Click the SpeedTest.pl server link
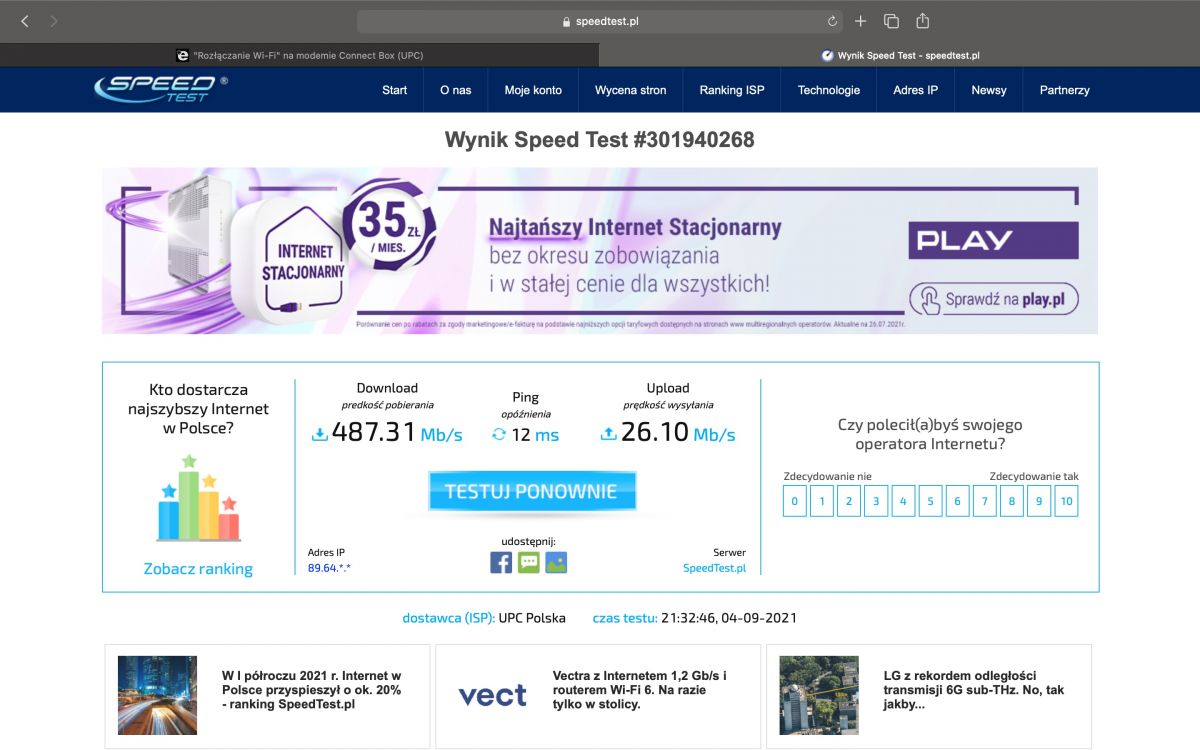1200x750 pixels. (714, 568)
